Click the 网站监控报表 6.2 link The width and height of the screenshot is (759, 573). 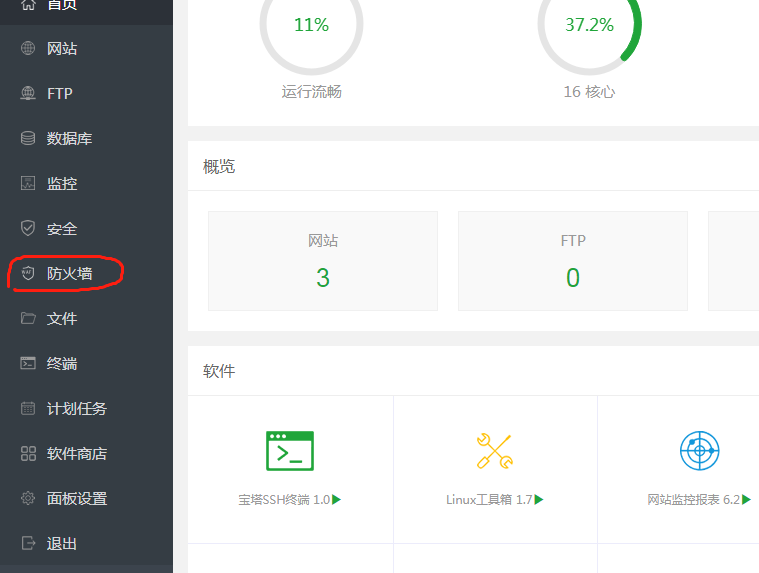[x=694, y=499]
